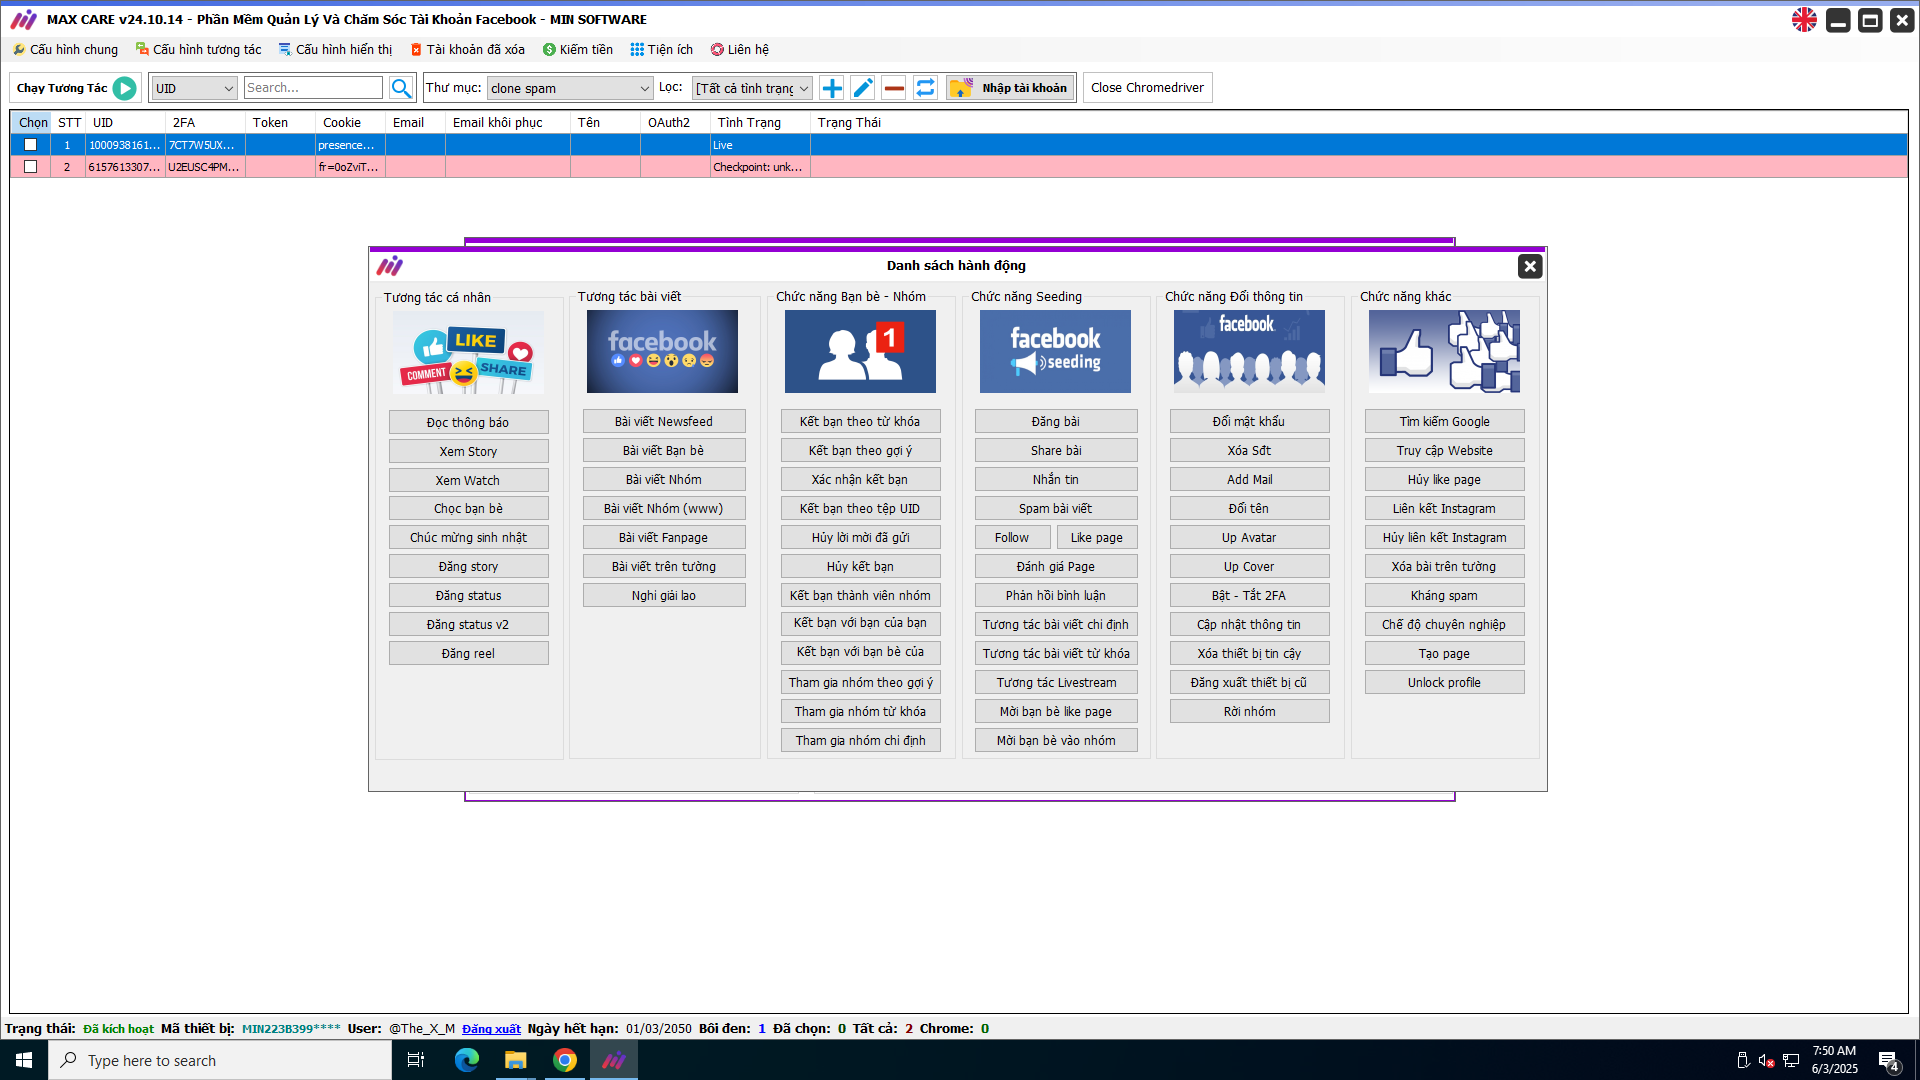Click the Nhập tài khoản button
Screen dimensions: 1920x1080
coord(1011,88)
